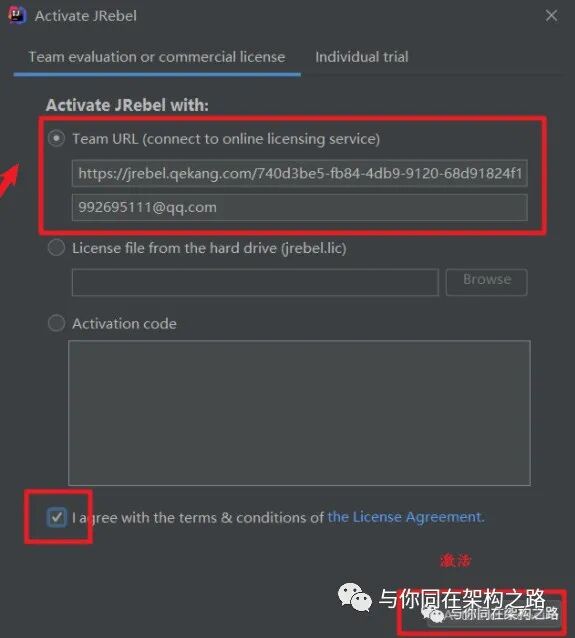Screen dimensions: 575x638
Task: Click the IntelliJ IDEA icon in title bar
Action: click(x=17, y=15)
